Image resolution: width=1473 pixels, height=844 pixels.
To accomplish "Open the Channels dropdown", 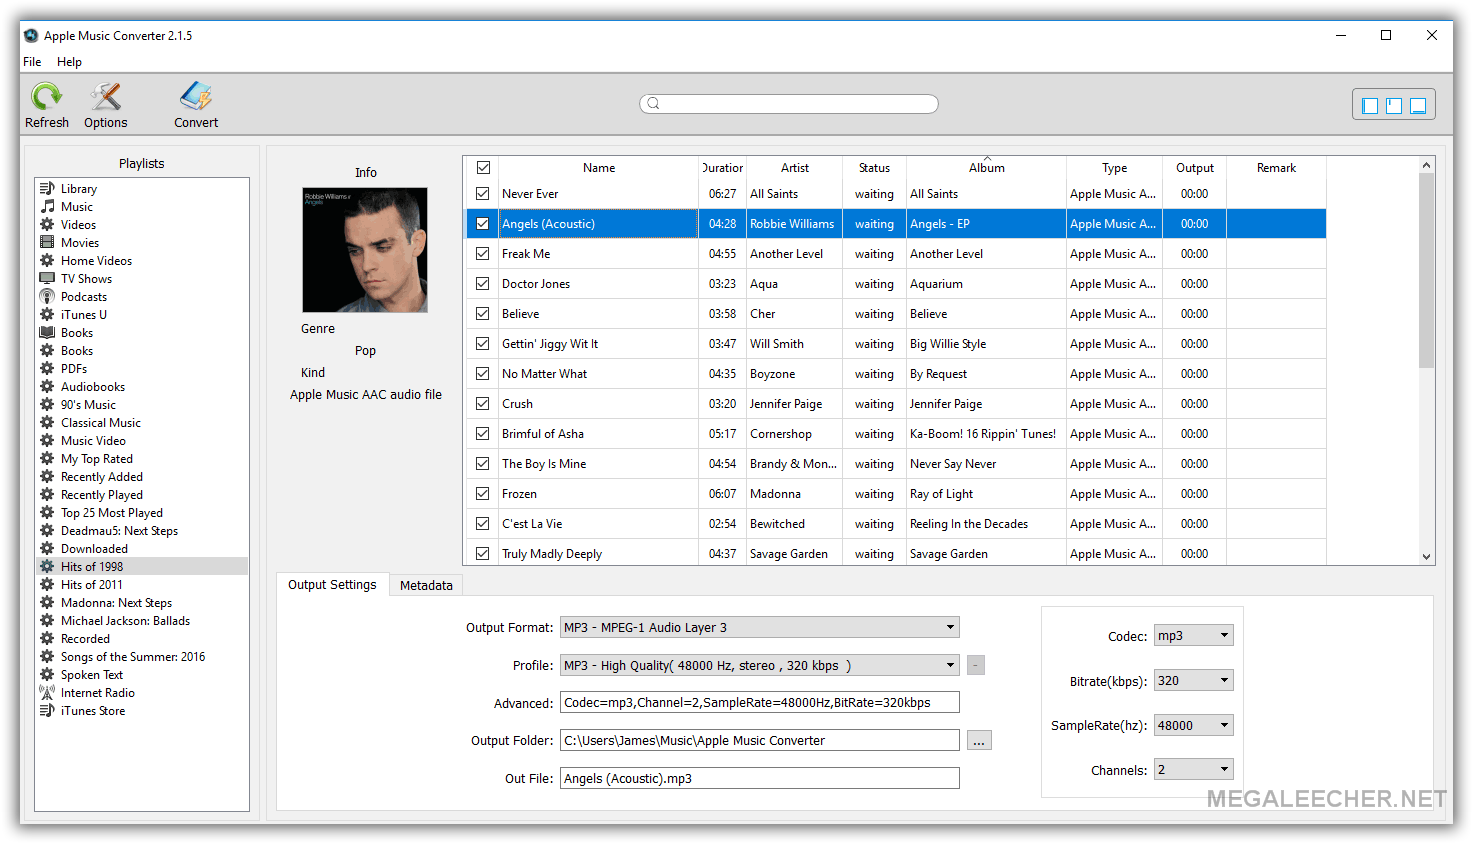I will (x=1194, y=770).
